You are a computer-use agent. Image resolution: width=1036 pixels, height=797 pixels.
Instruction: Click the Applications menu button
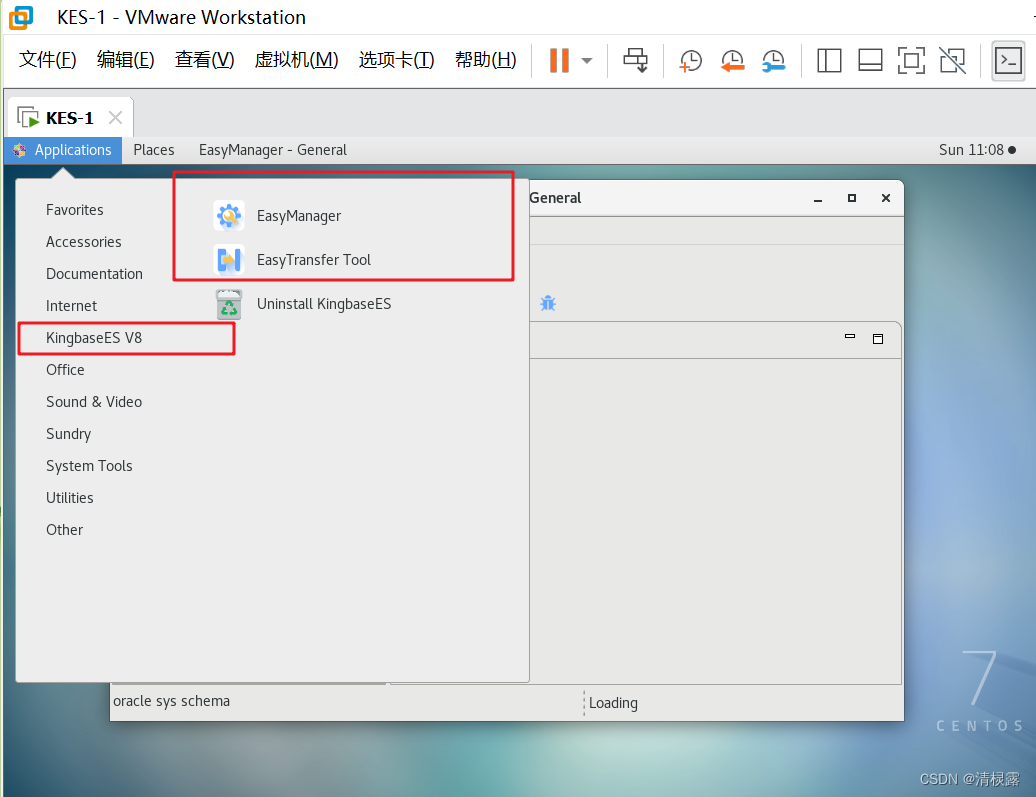[x=63, y=150]
